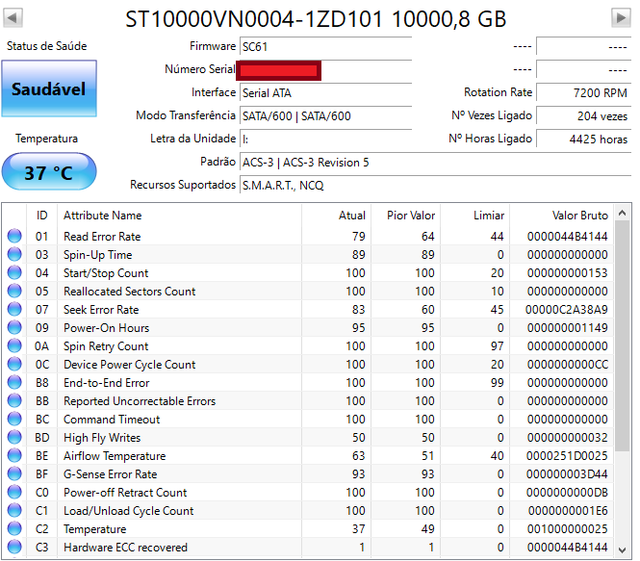Screen dimensions: 640x561
Task: Click status circle for Reported Uncorrectable Errors
Action: click(14, 401)
